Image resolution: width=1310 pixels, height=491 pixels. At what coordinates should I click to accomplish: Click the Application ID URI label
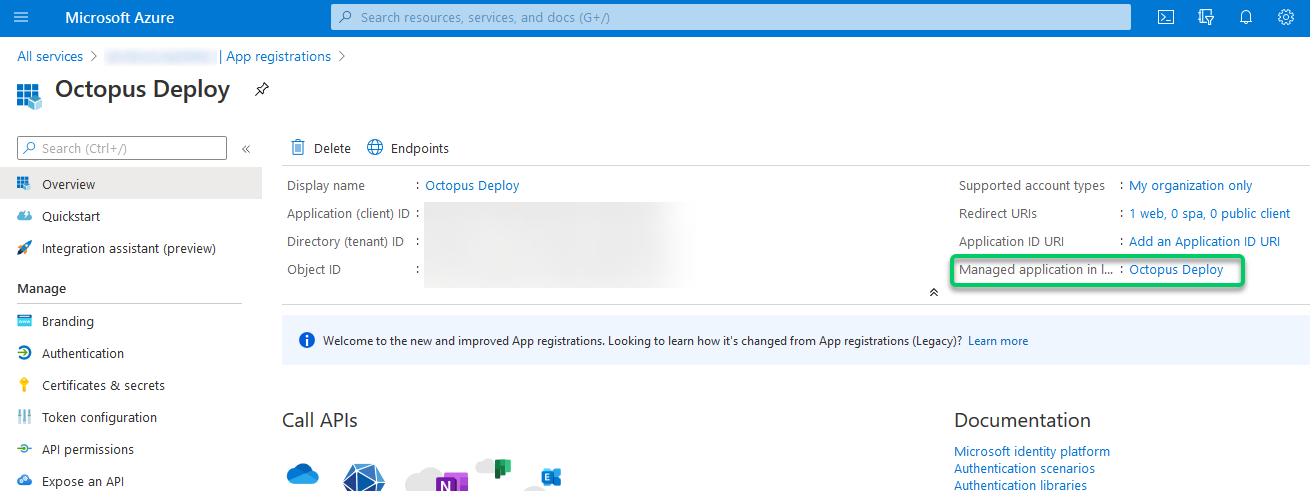coord(1011,241)
